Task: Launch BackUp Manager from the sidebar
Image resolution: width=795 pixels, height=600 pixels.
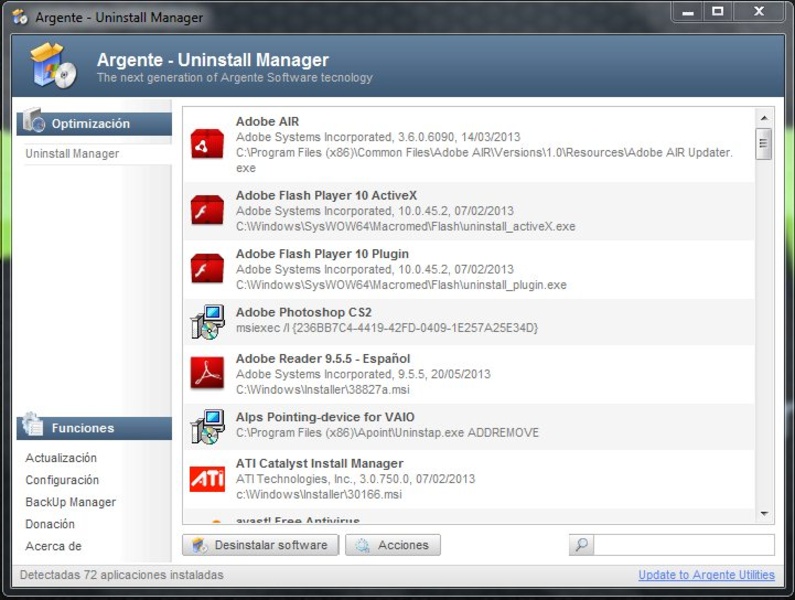Action: tap(70, 502)
